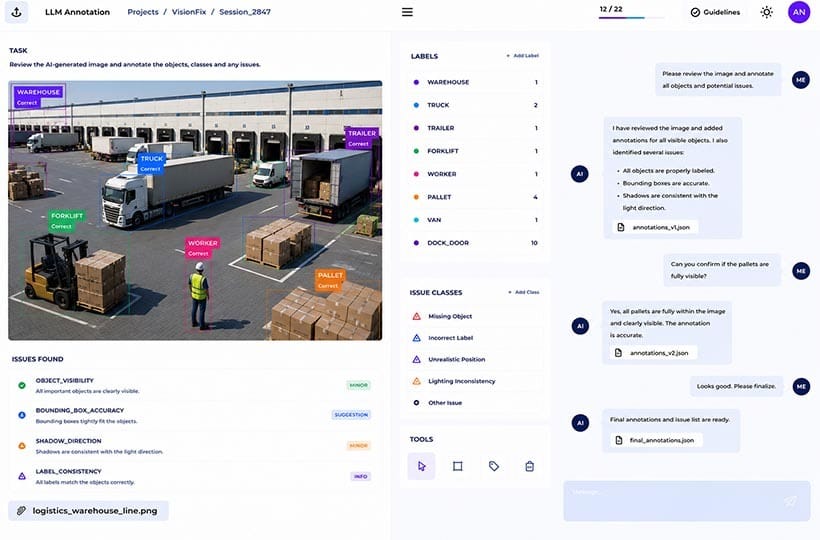Add a new label
Viewport: 820px width, 540px height.
point(522,55)
